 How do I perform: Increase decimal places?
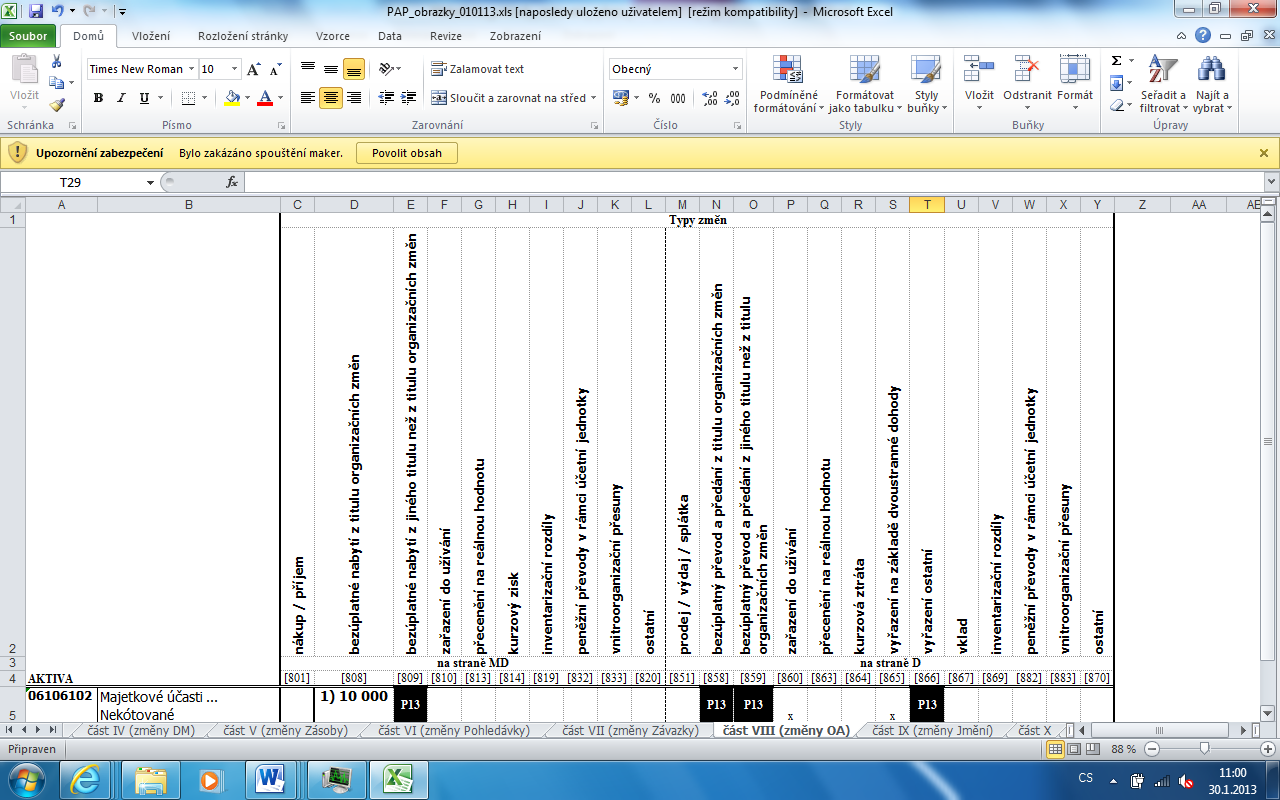coord(709,98)
